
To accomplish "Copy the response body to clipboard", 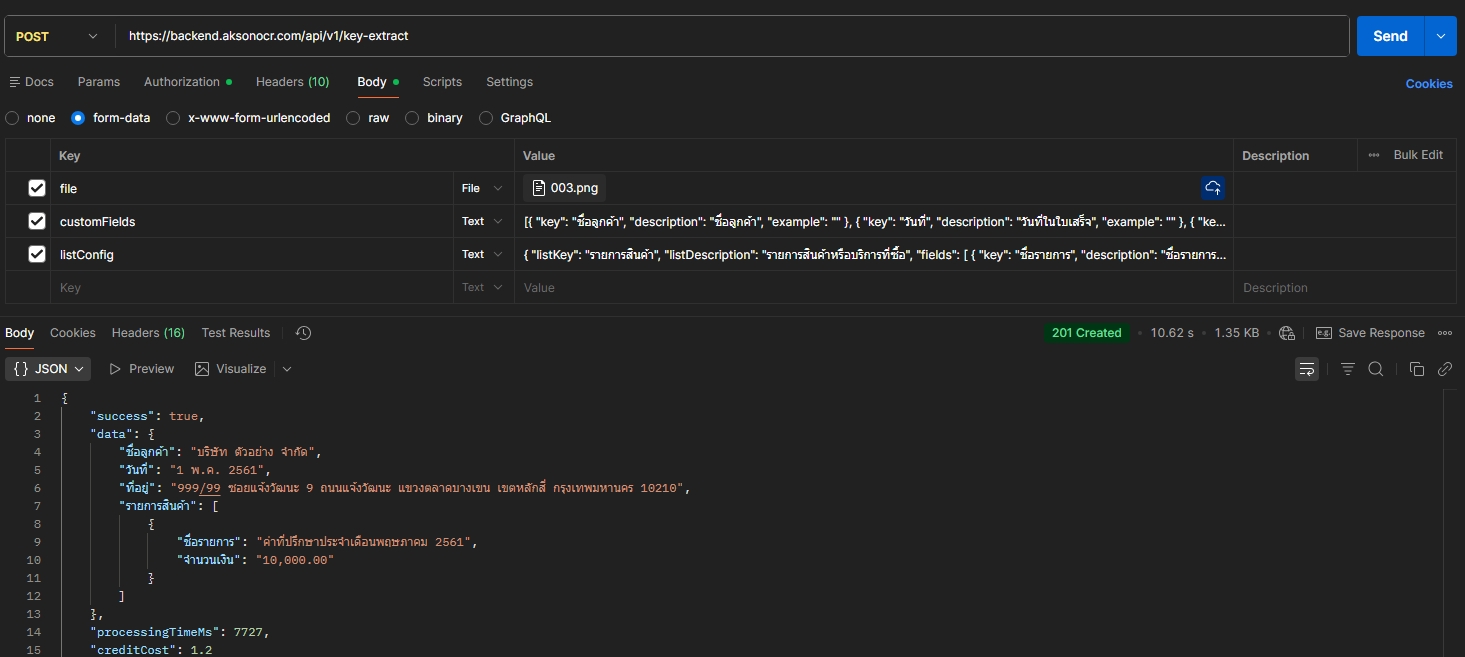I will (x=1417, y=368).
